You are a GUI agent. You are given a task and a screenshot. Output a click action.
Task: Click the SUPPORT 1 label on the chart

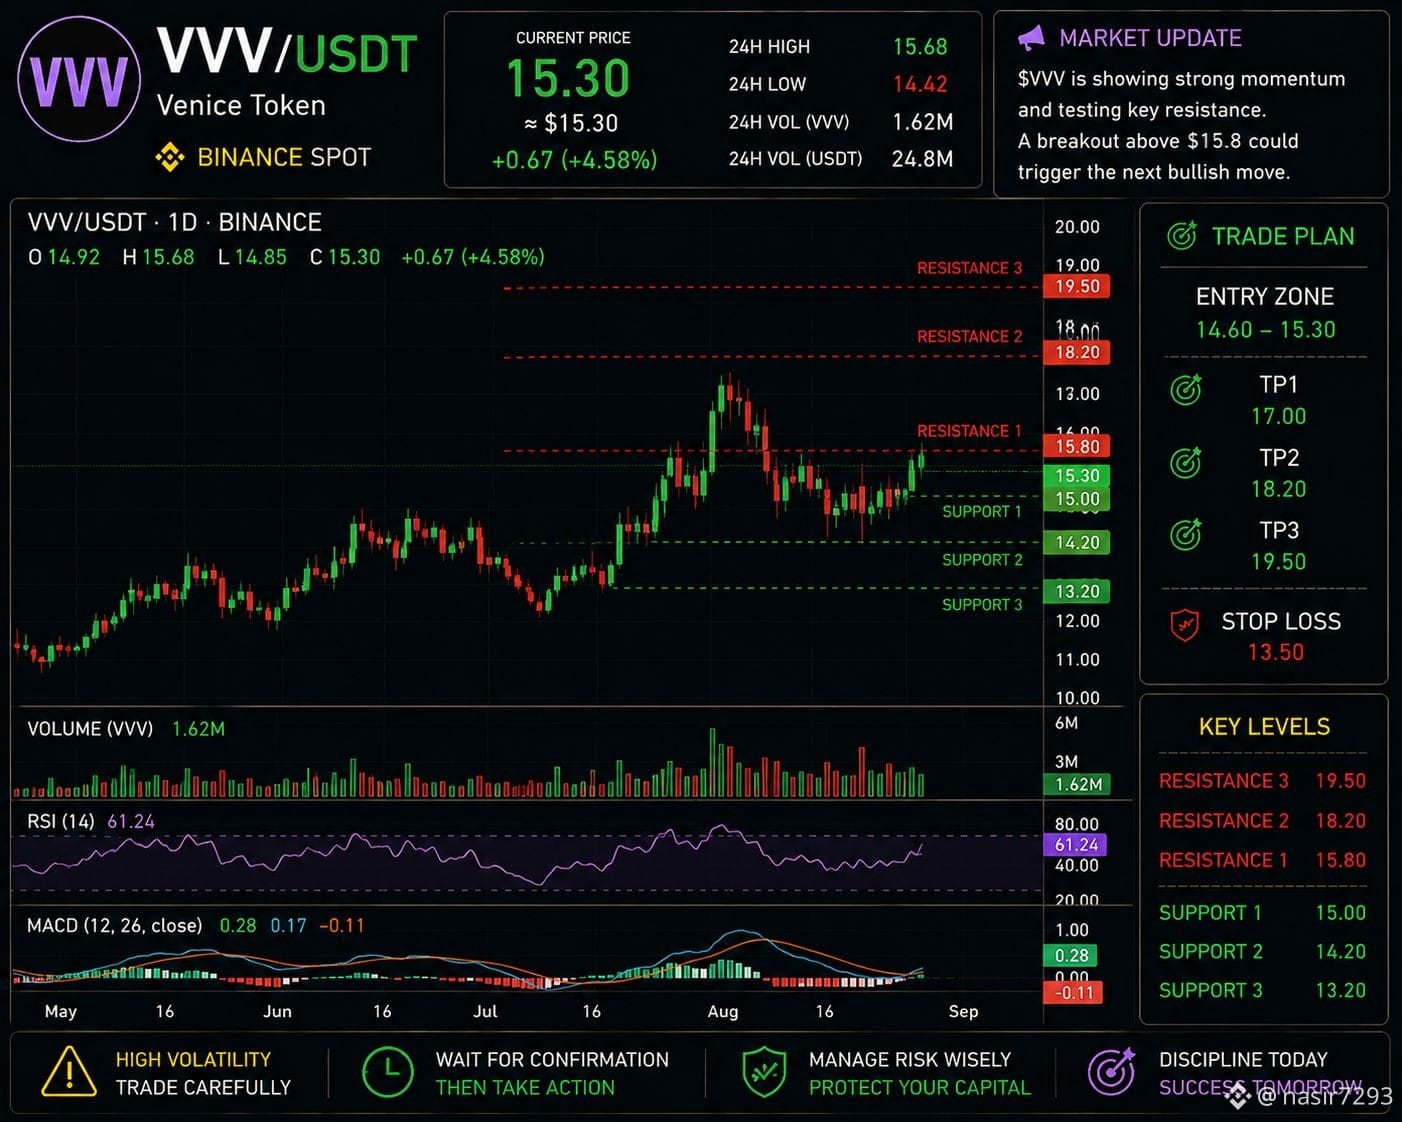[982, 512]
